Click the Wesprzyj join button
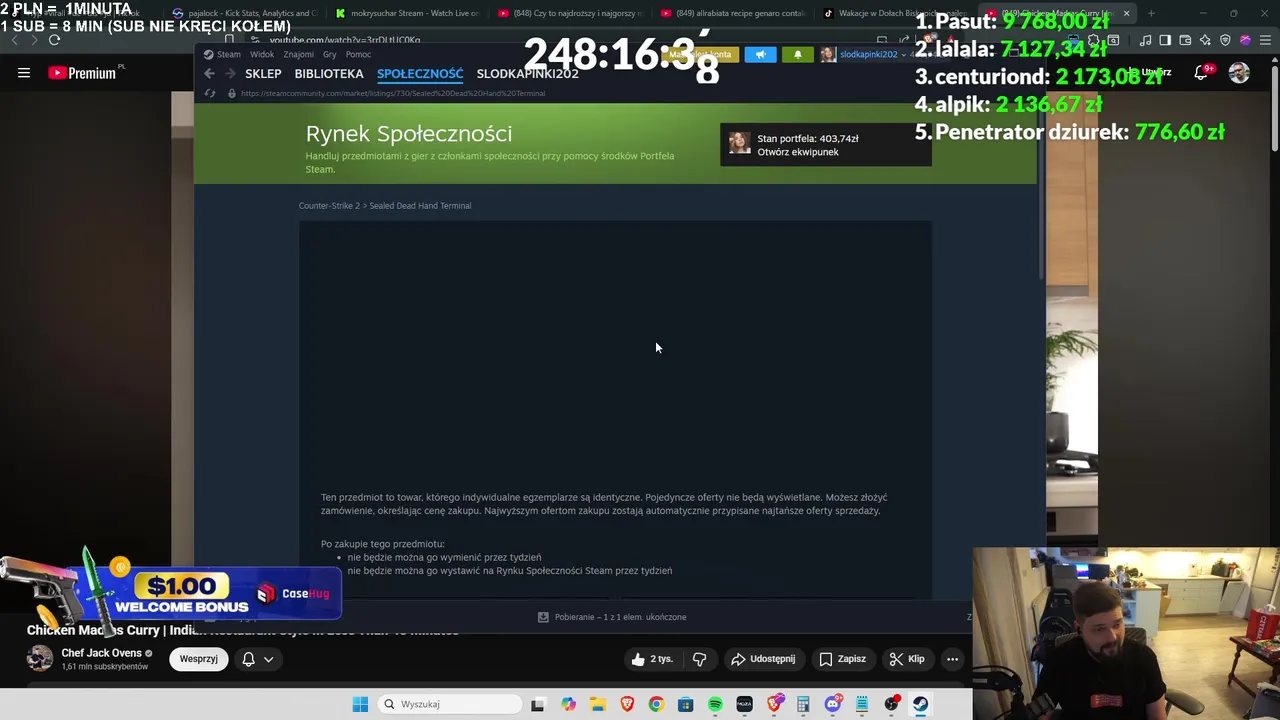Screen dimensions: 1280x720 (198, 659)
